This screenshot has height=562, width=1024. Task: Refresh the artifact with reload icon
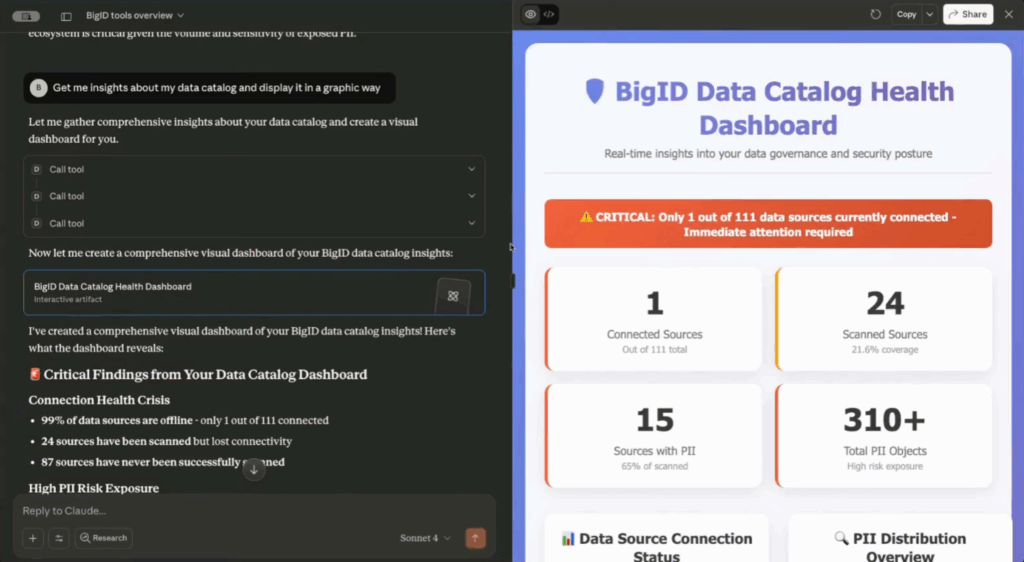coord(876,14)
